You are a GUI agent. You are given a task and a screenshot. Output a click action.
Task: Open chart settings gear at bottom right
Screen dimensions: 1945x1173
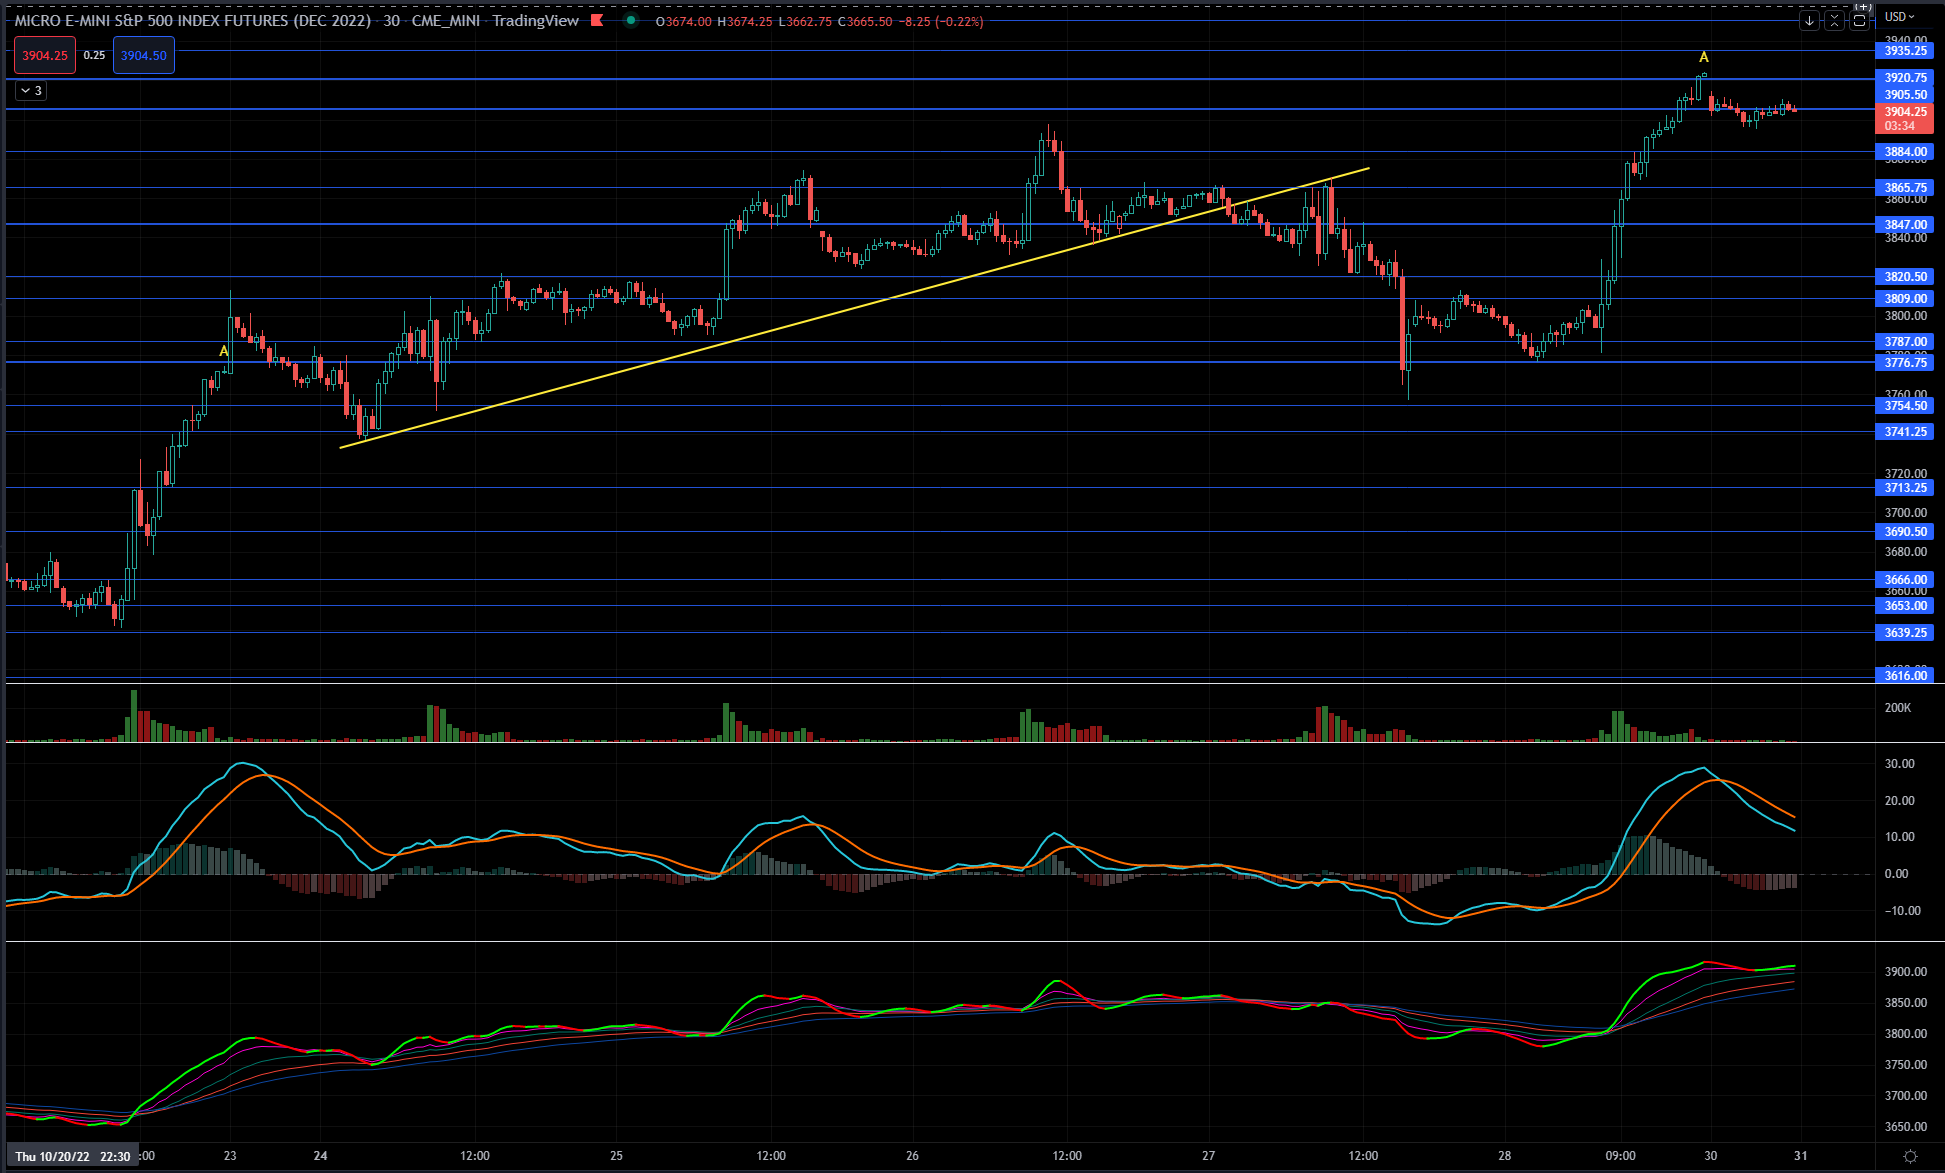tap(1910, 1156)
